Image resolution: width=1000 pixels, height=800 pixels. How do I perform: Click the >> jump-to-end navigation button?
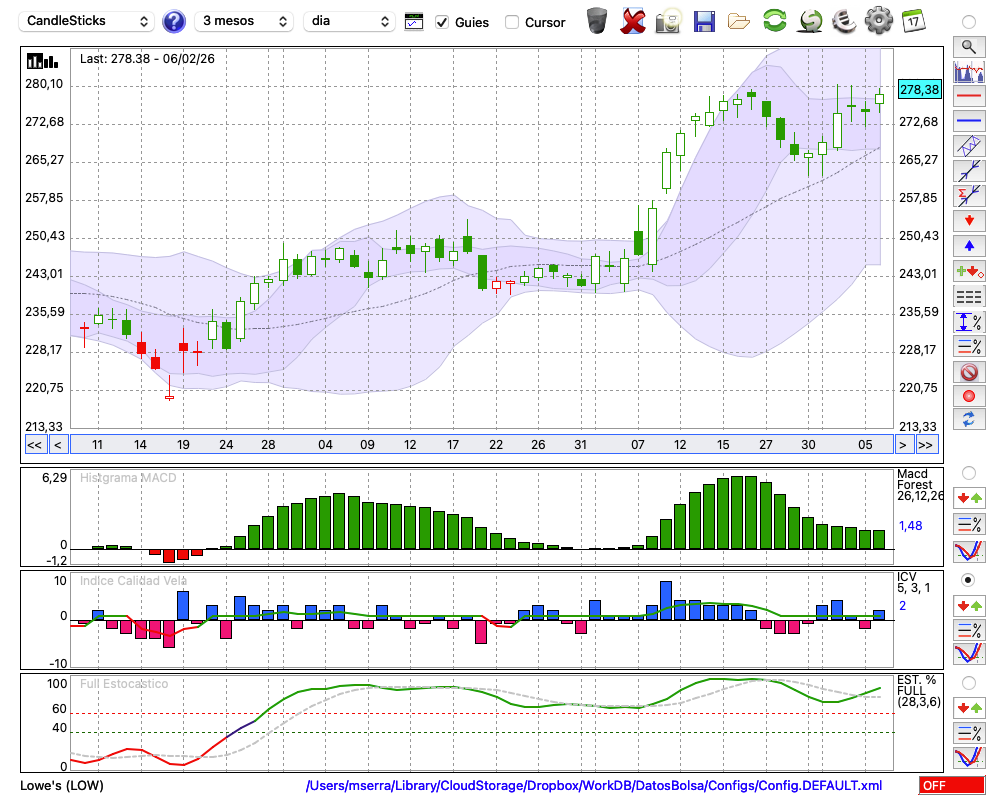tap(927, 445)
